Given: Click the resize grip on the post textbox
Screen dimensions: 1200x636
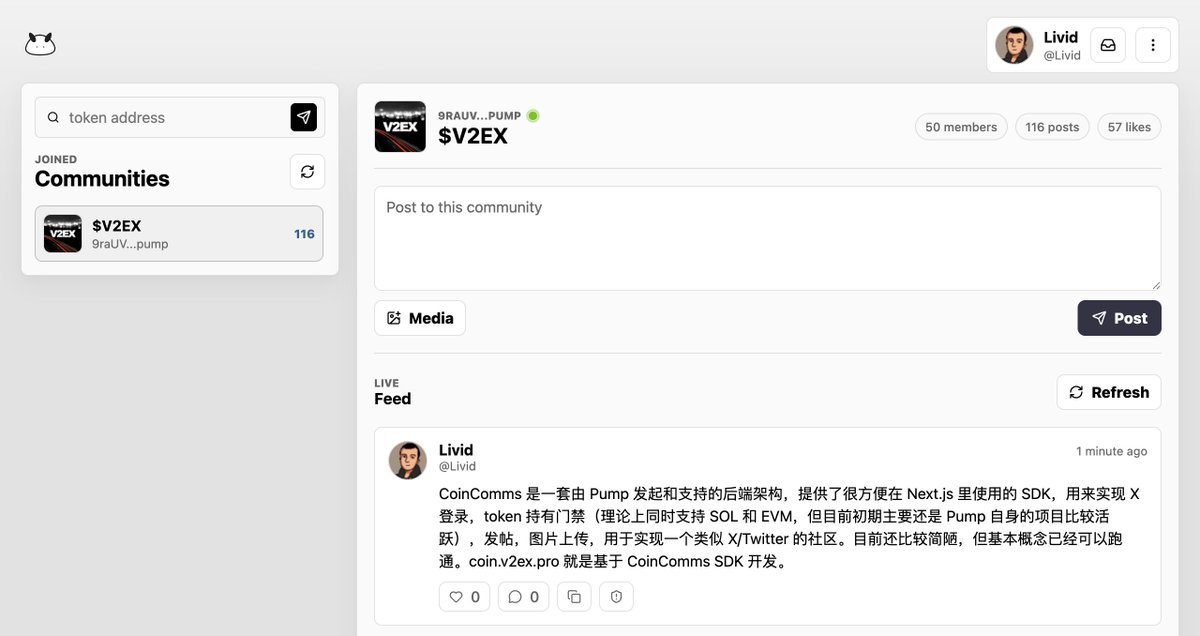Looking at the screenshot, I should (x=1155, y=284).
